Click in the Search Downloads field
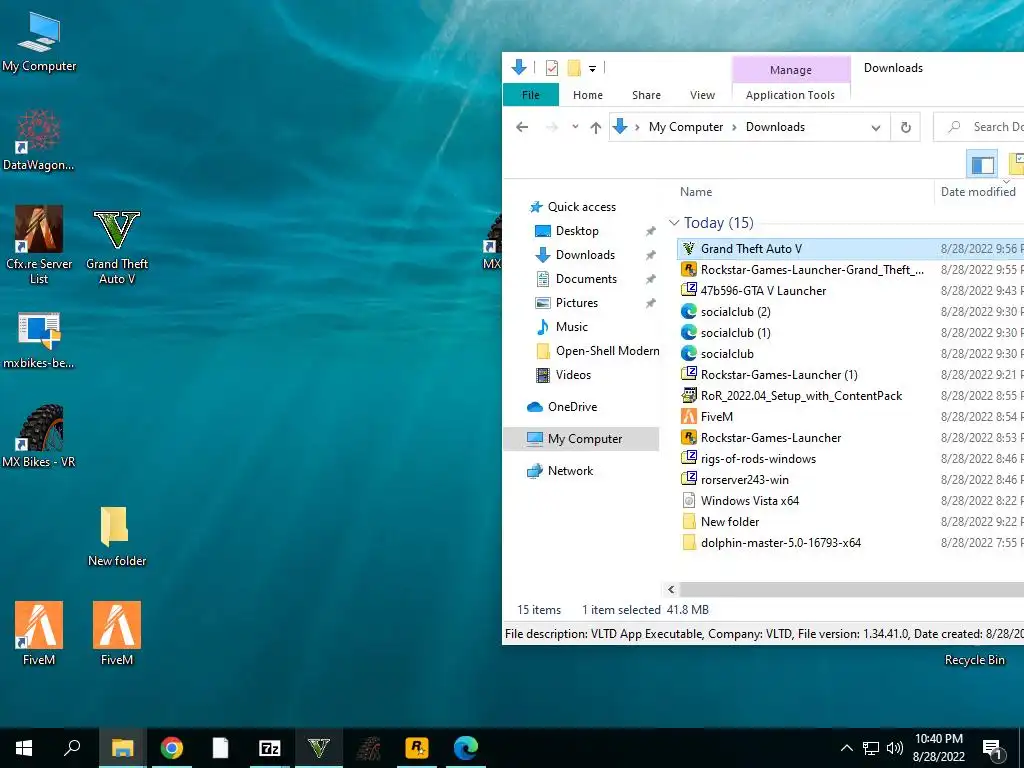The image size is (1024, 768). pos(980,127)
